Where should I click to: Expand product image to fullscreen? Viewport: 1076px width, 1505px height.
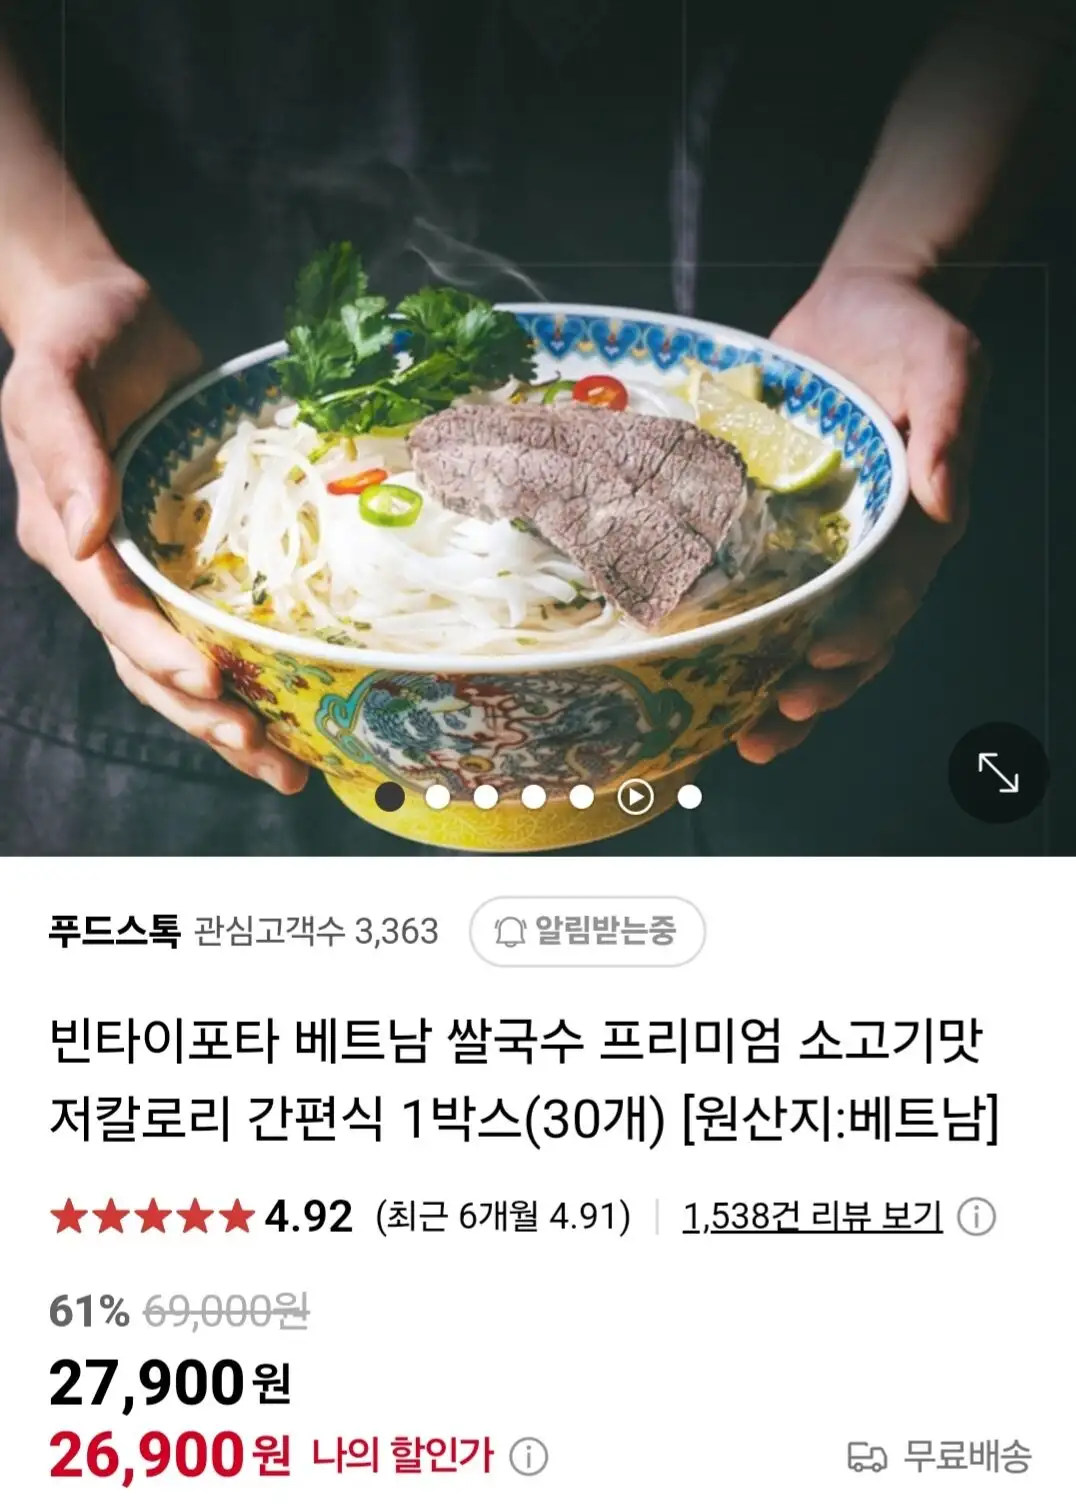[997, 773]
